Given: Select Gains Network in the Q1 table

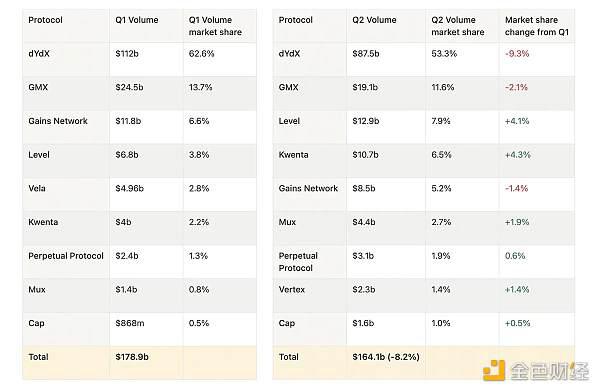Looking at the screenshot, I should [58, 121].
